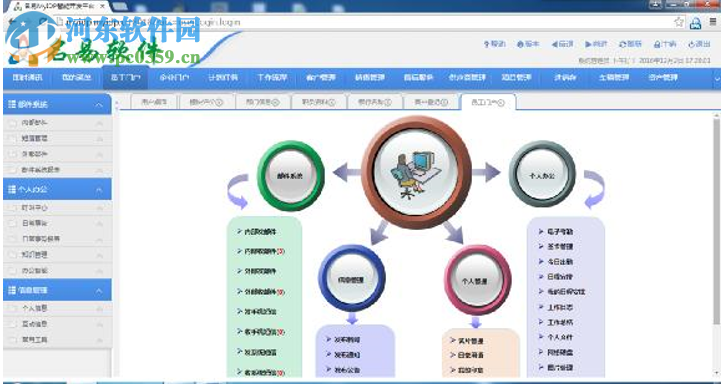Expand the chevron on the 个人信息 row
Image resolution: width=726 pixels, height=384 pixels.
tap(99, 308)
